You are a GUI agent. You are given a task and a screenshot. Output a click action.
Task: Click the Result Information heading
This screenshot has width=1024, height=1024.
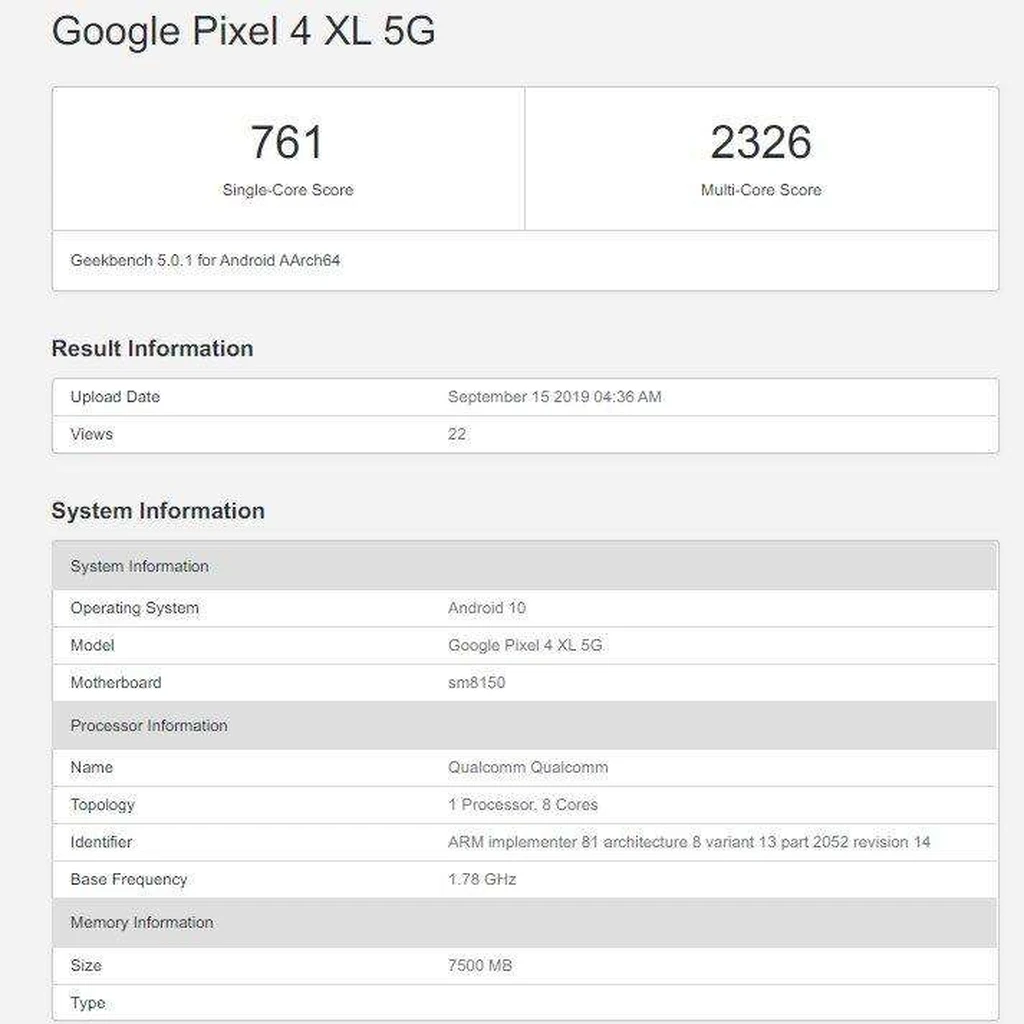point(152,348)
